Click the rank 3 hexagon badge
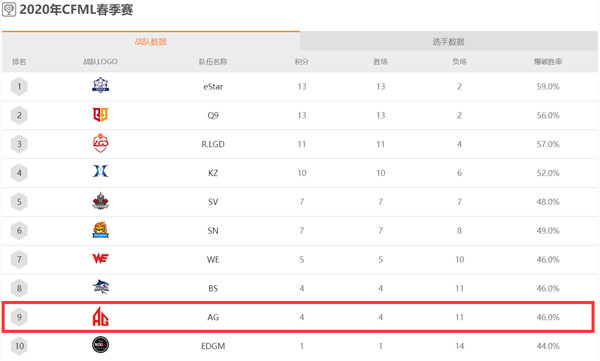This screenshot has width=600, height=361. tap(19, 144)
